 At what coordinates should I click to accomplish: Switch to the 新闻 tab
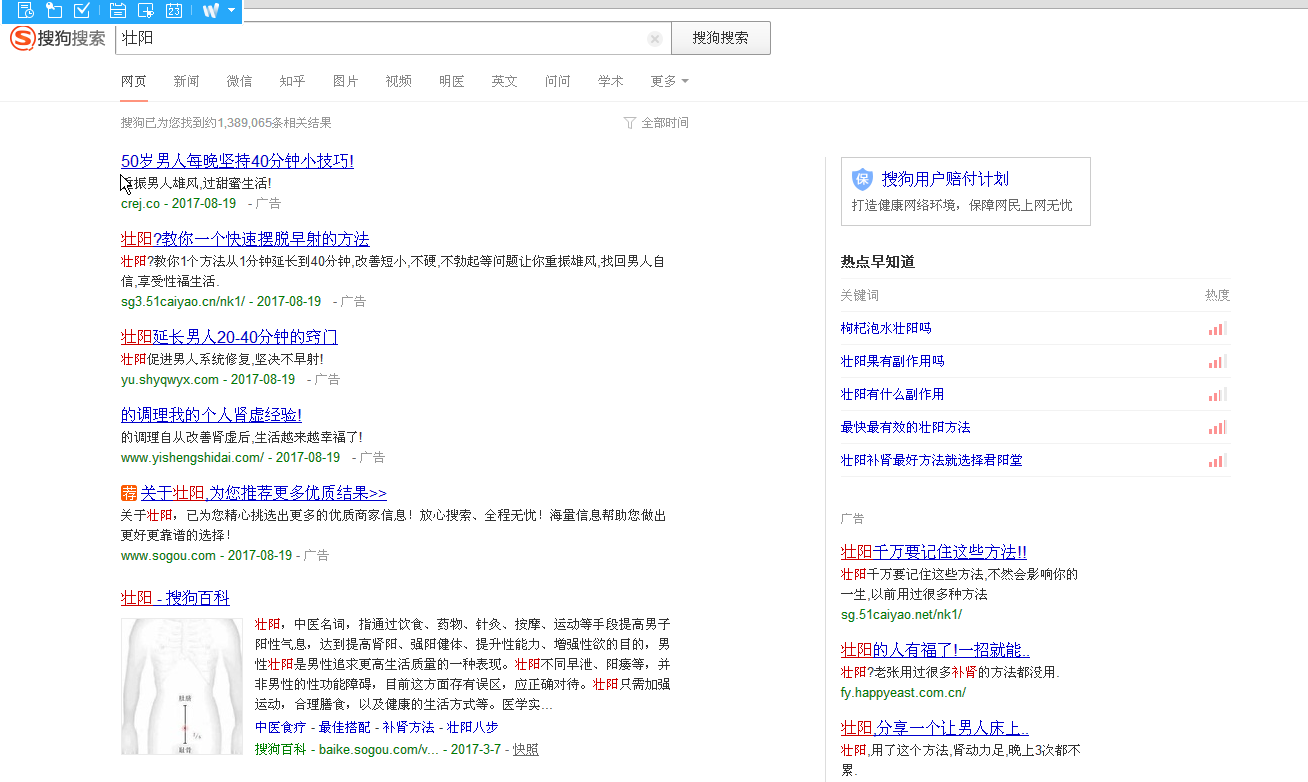coord(186,81)
